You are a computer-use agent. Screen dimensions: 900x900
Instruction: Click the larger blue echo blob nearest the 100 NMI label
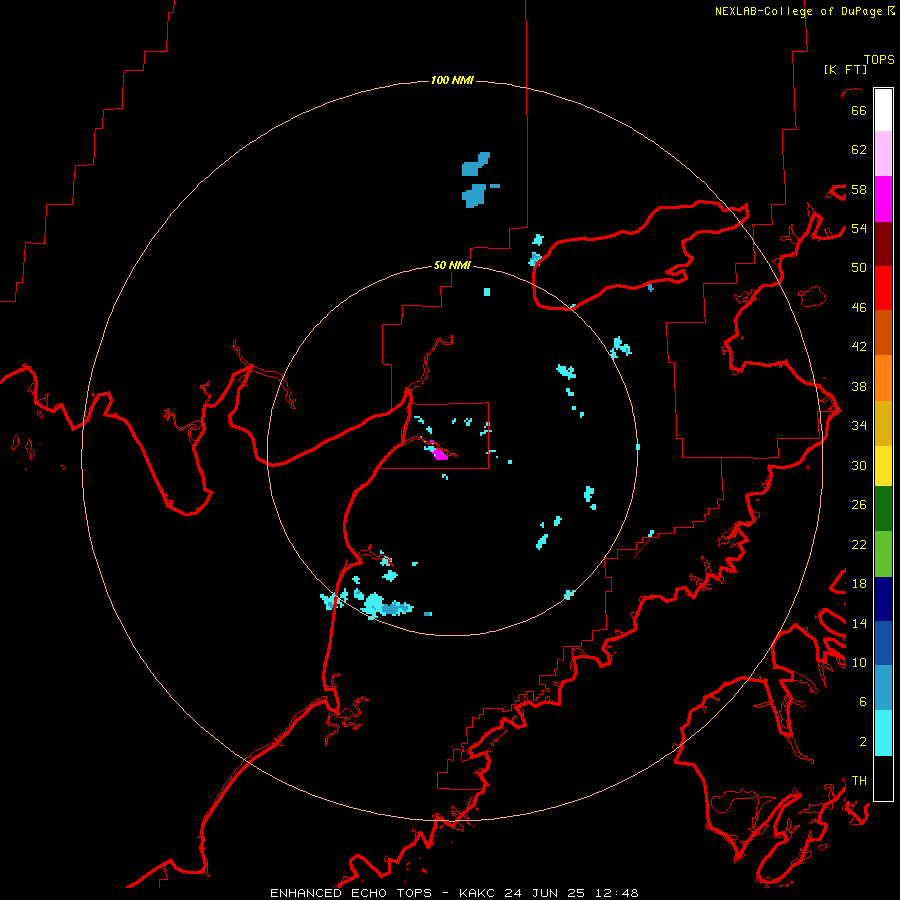point(476,164)
